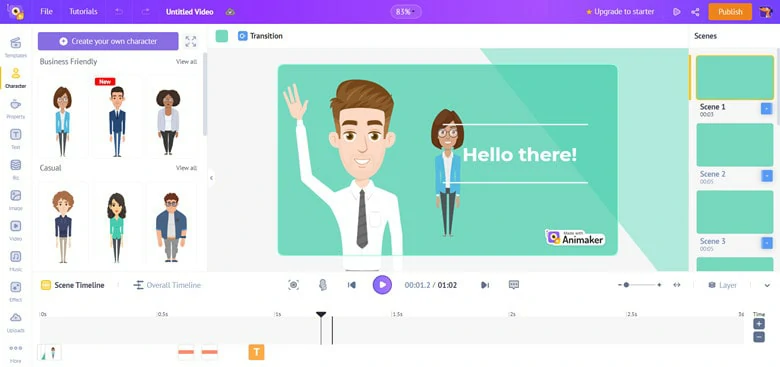Click the timeline zoom slider handle
780x367 pixels.
pos(626,285)
